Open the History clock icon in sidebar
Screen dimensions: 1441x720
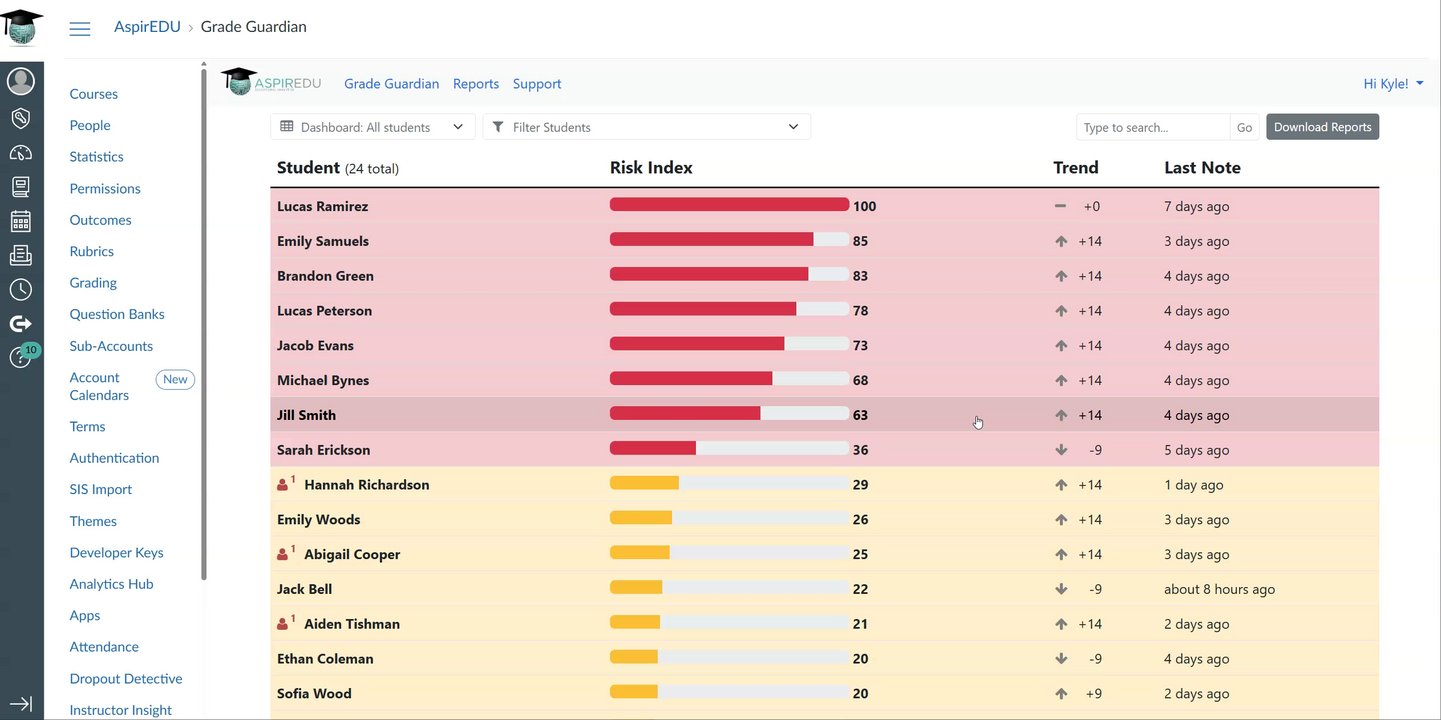(21, 290)
